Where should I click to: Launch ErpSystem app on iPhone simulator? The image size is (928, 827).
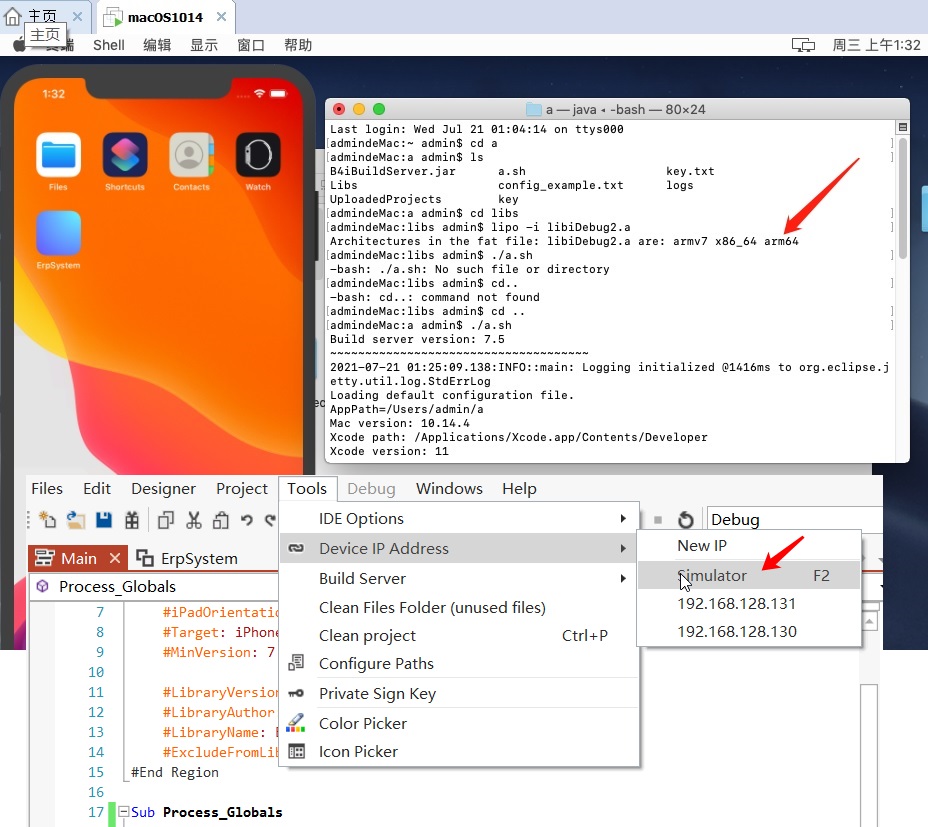click(x=58, y=233)
